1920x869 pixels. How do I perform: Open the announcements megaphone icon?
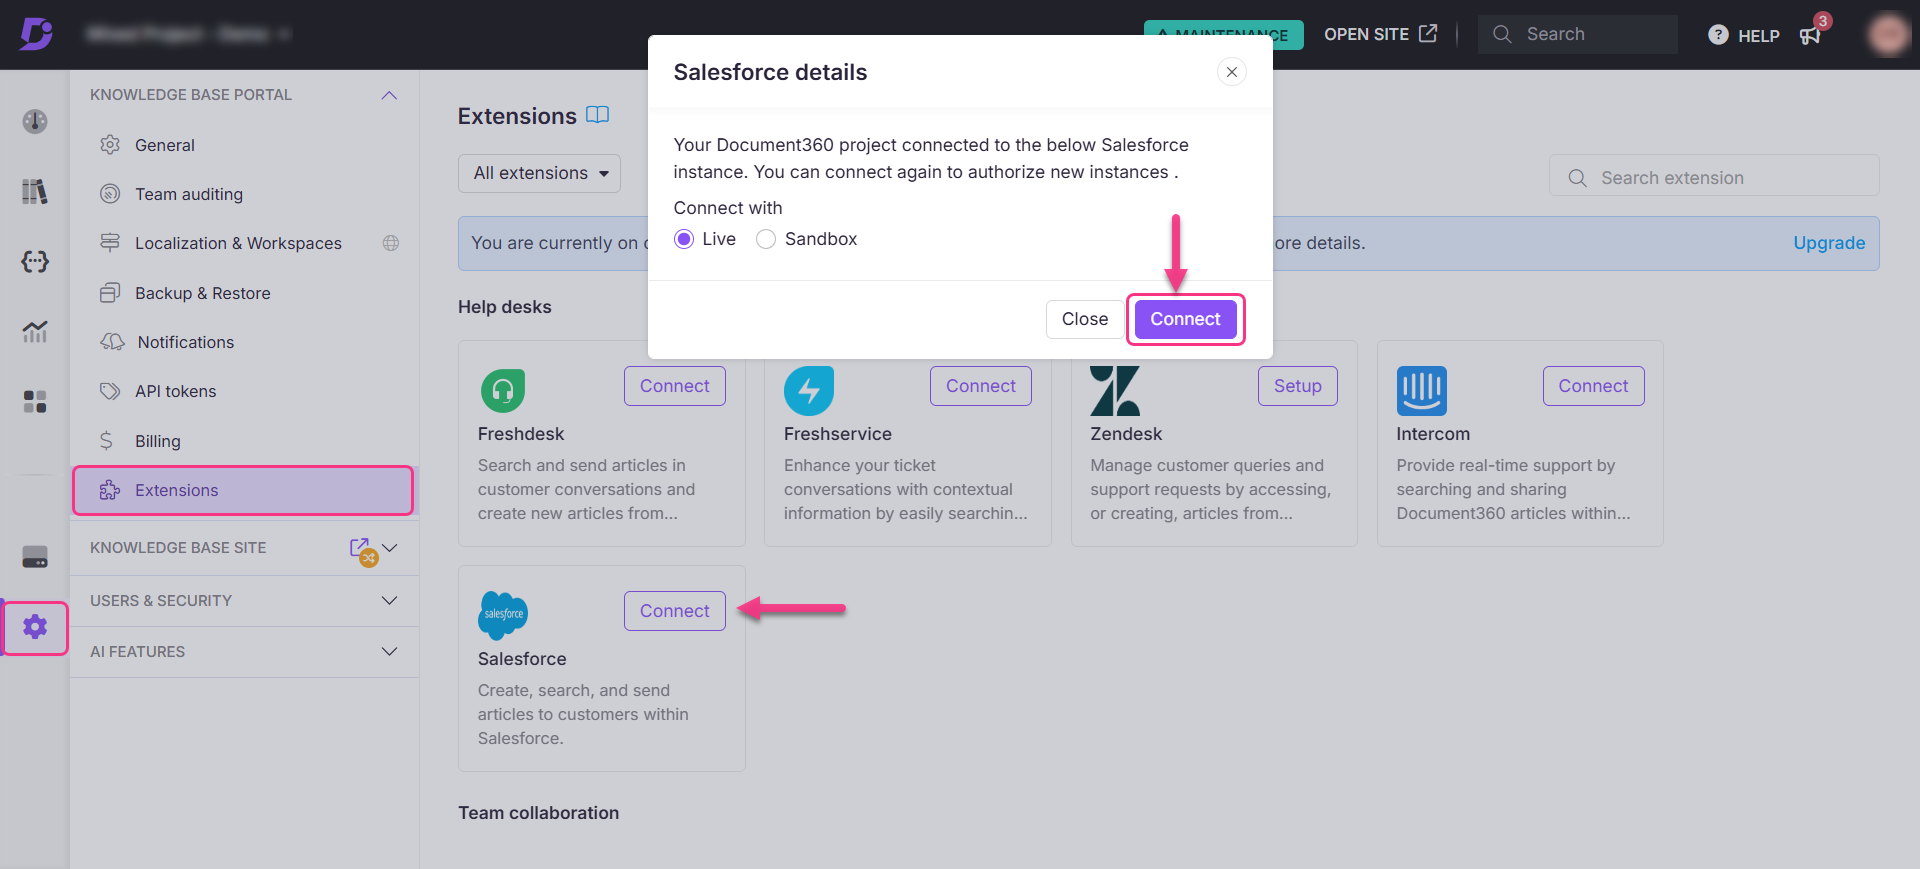pos(1810,35)
